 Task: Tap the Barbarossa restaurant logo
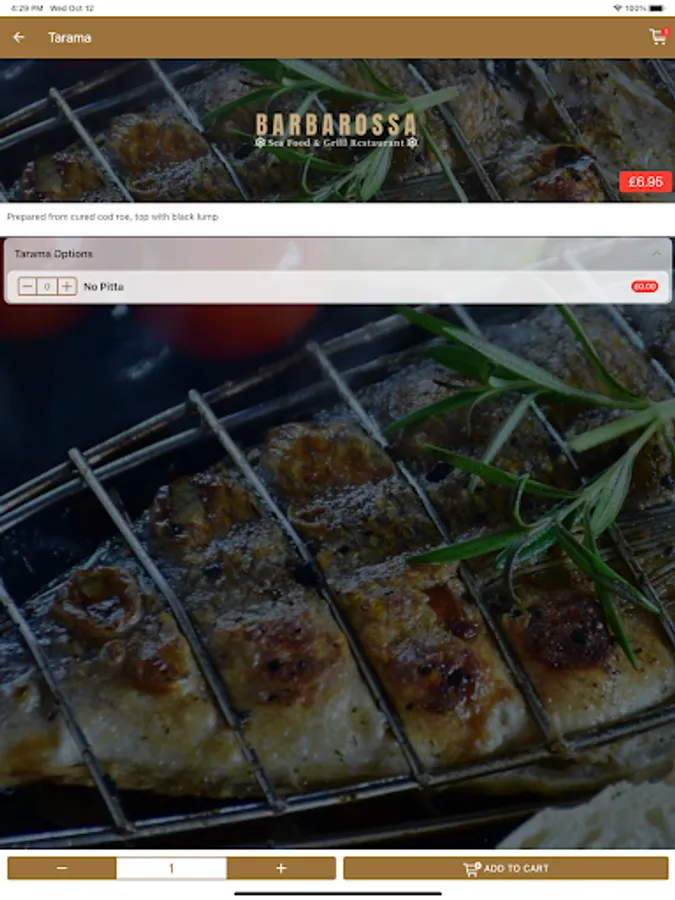coord(336,130)
